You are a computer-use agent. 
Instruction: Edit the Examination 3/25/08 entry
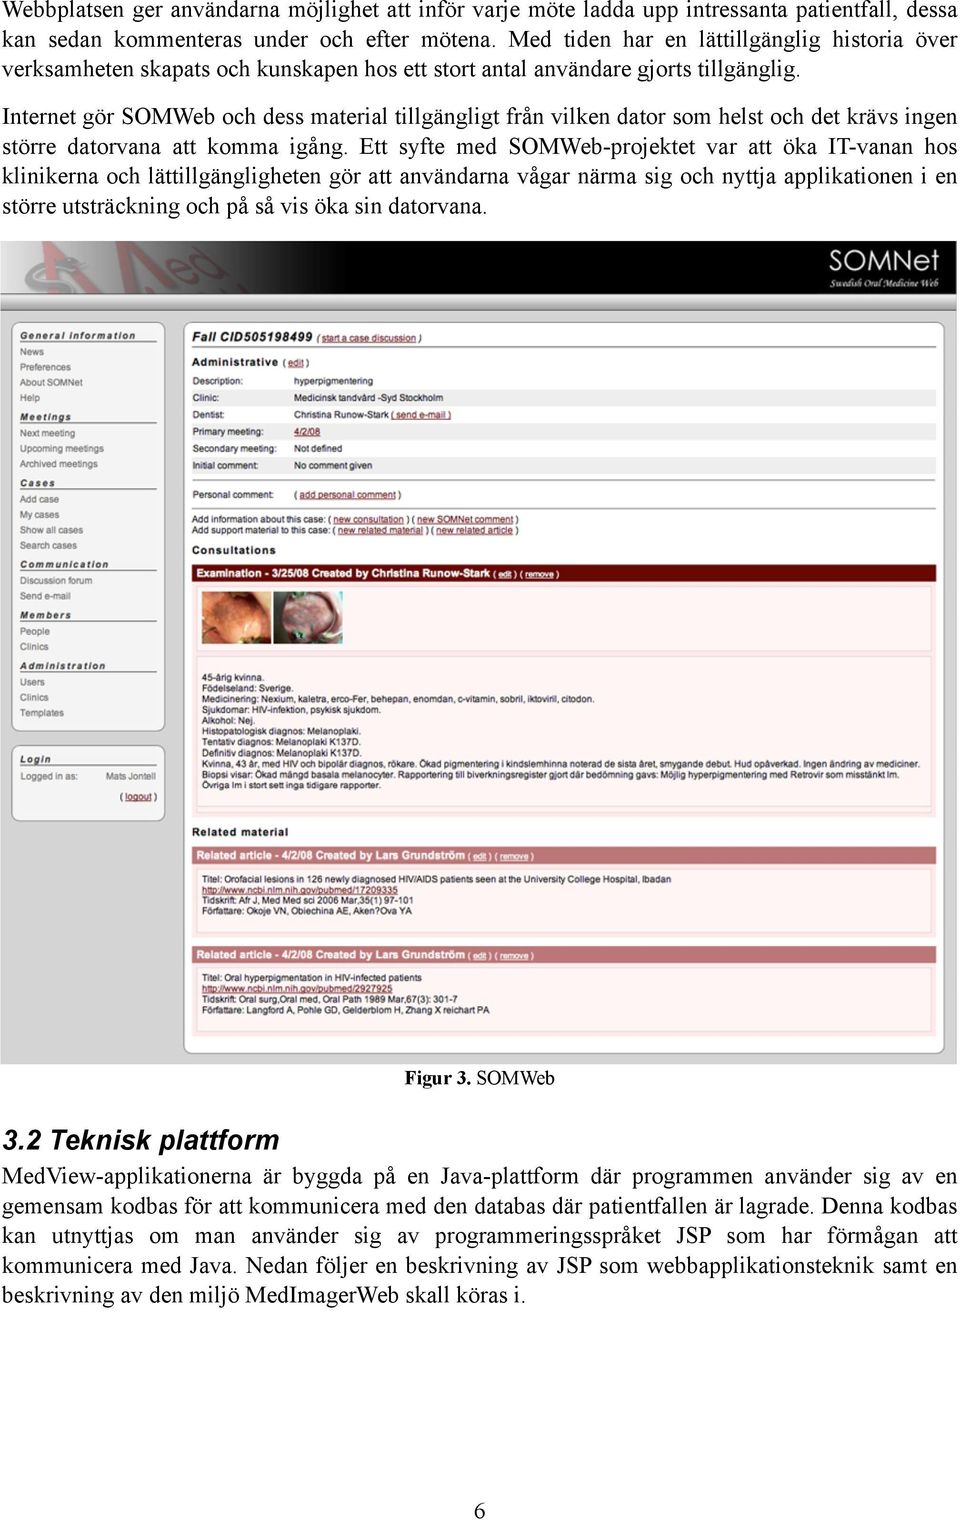click(506, 574)
